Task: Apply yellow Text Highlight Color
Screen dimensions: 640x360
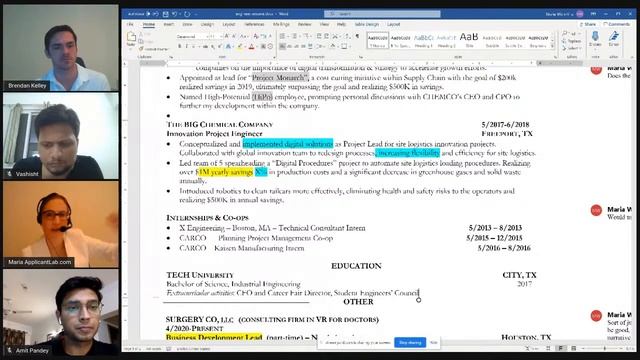Action: pyautogui.click(x=240, y=47)
